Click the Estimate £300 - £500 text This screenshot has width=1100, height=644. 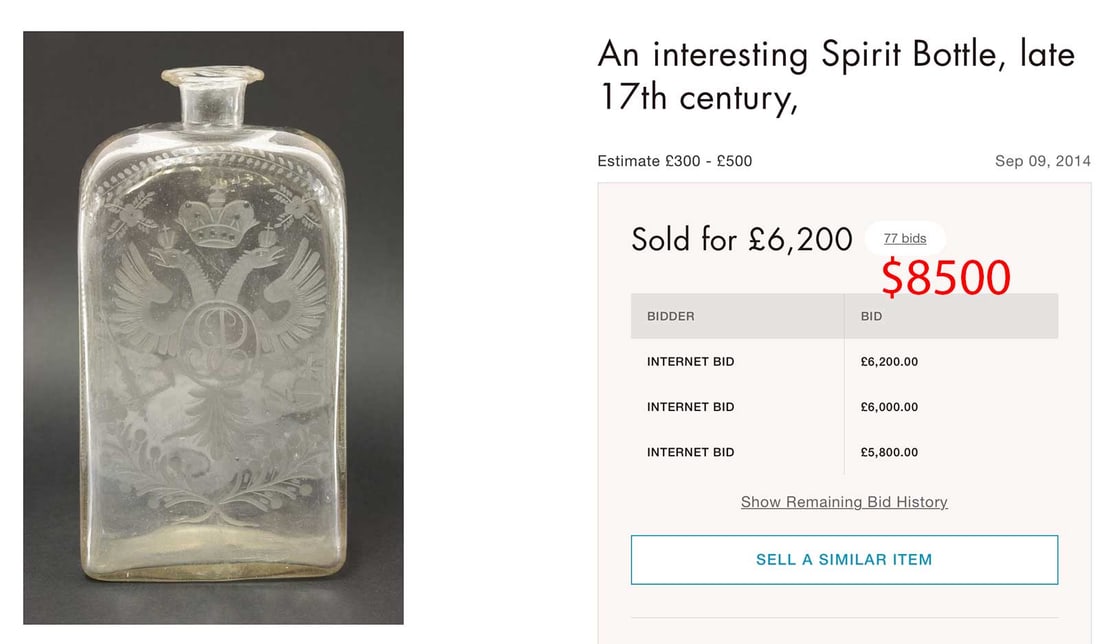pyautogui.click(x=674, y=161)
